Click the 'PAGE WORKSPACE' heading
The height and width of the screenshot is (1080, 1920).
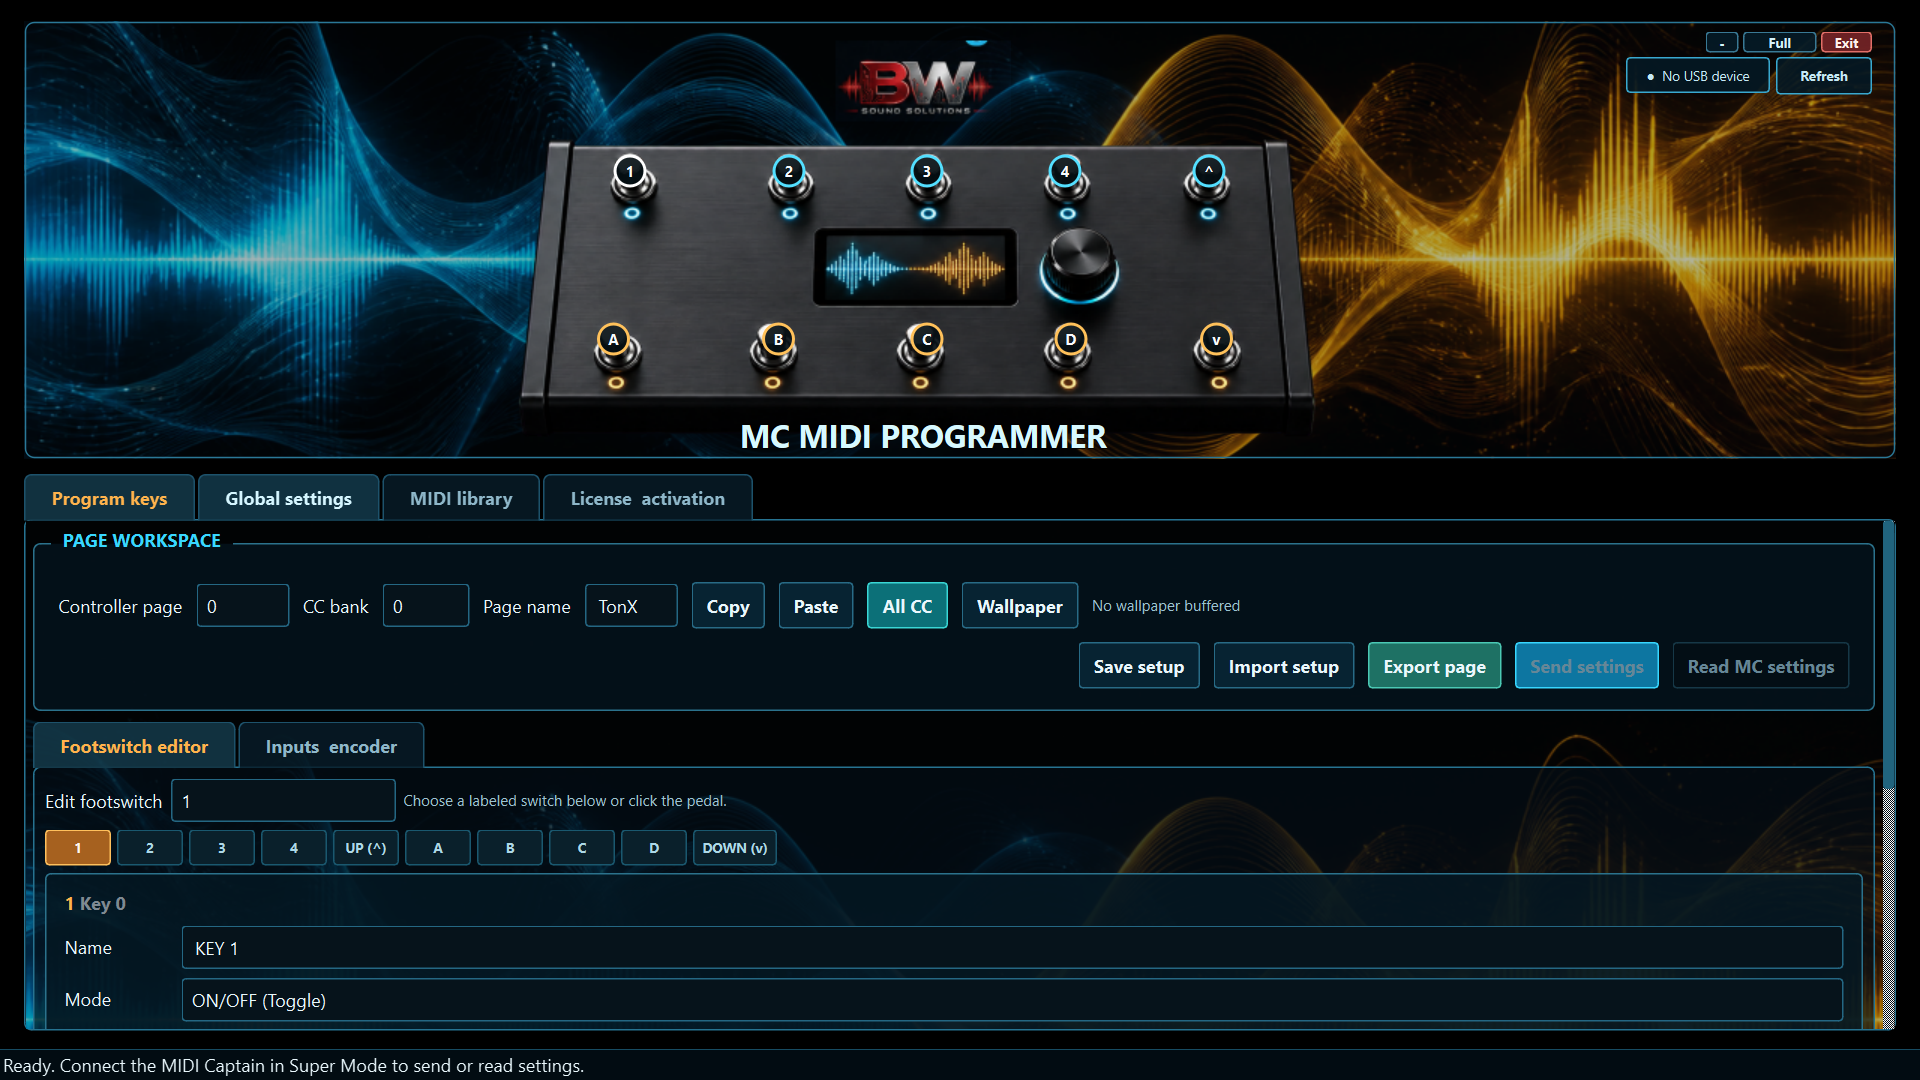coord(141,540)
